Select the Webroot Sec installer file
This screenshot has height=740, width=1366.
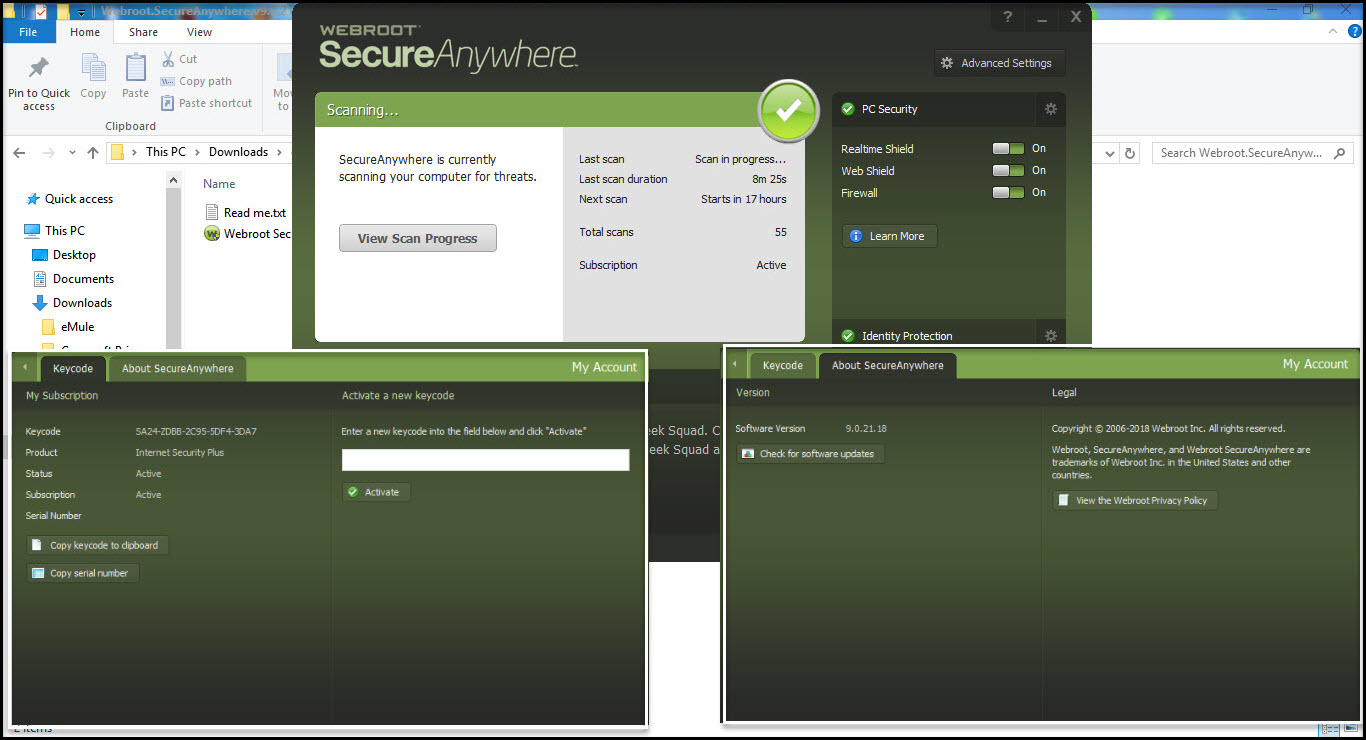tap(248, 234)
